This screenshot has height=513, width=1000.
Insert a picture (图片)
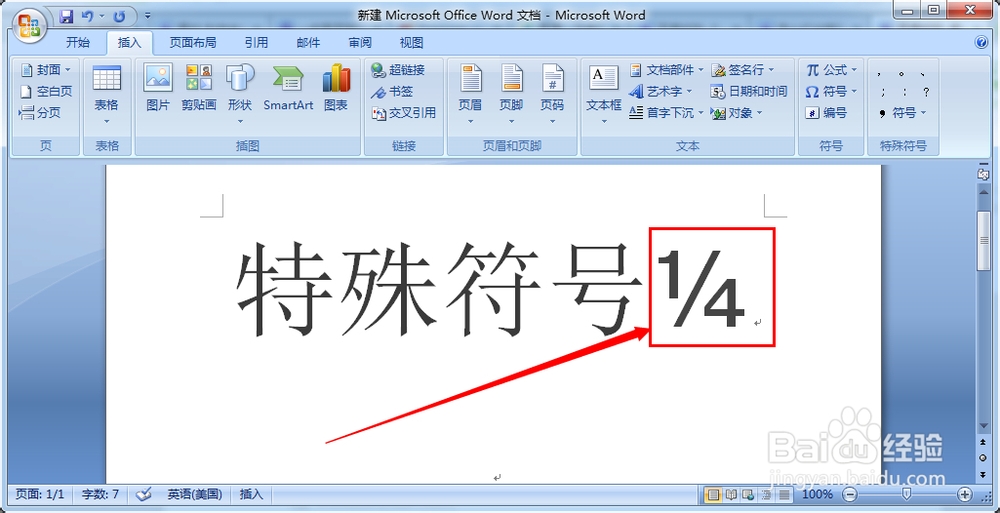pyautogui.click(x=158, y=88)
